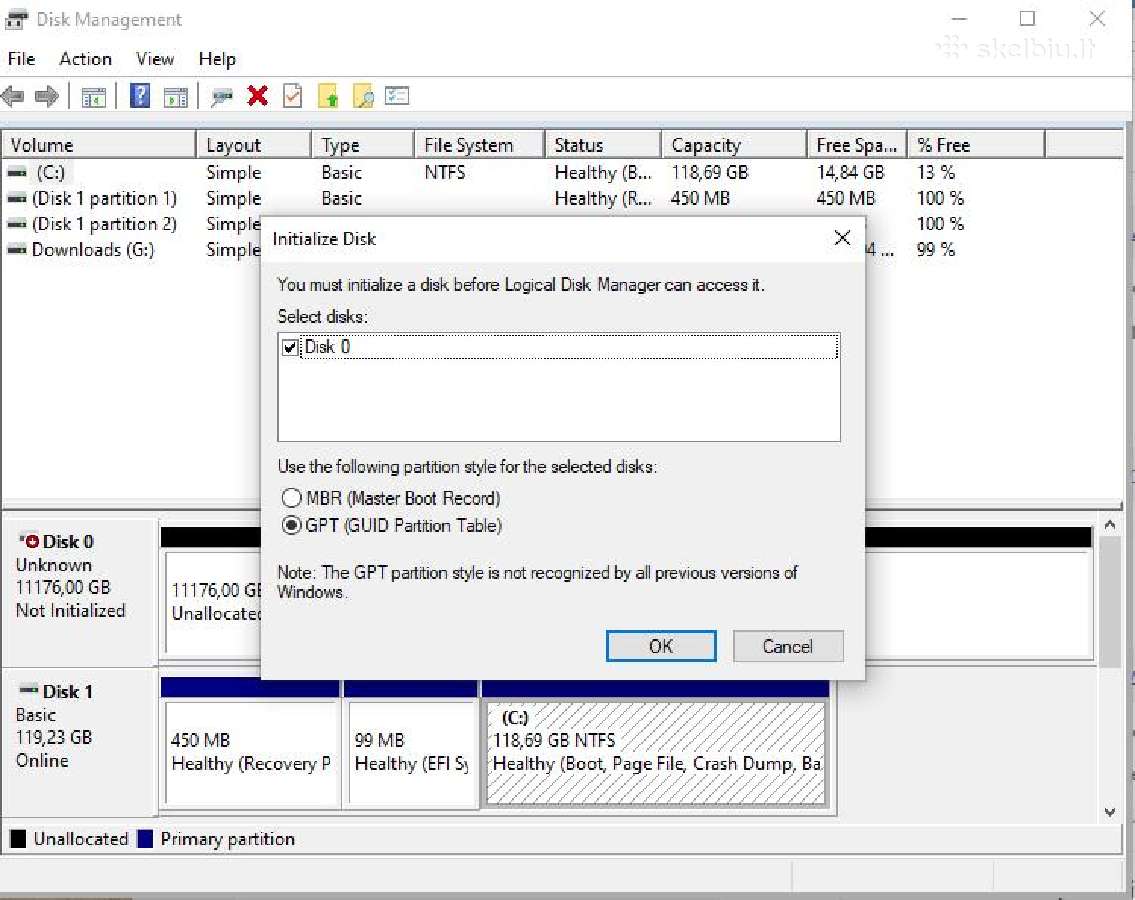Screen dimensions: 1135x900
Task: Select MBR (Master Boot Record) radio button
Action: [x=291, y=498]
